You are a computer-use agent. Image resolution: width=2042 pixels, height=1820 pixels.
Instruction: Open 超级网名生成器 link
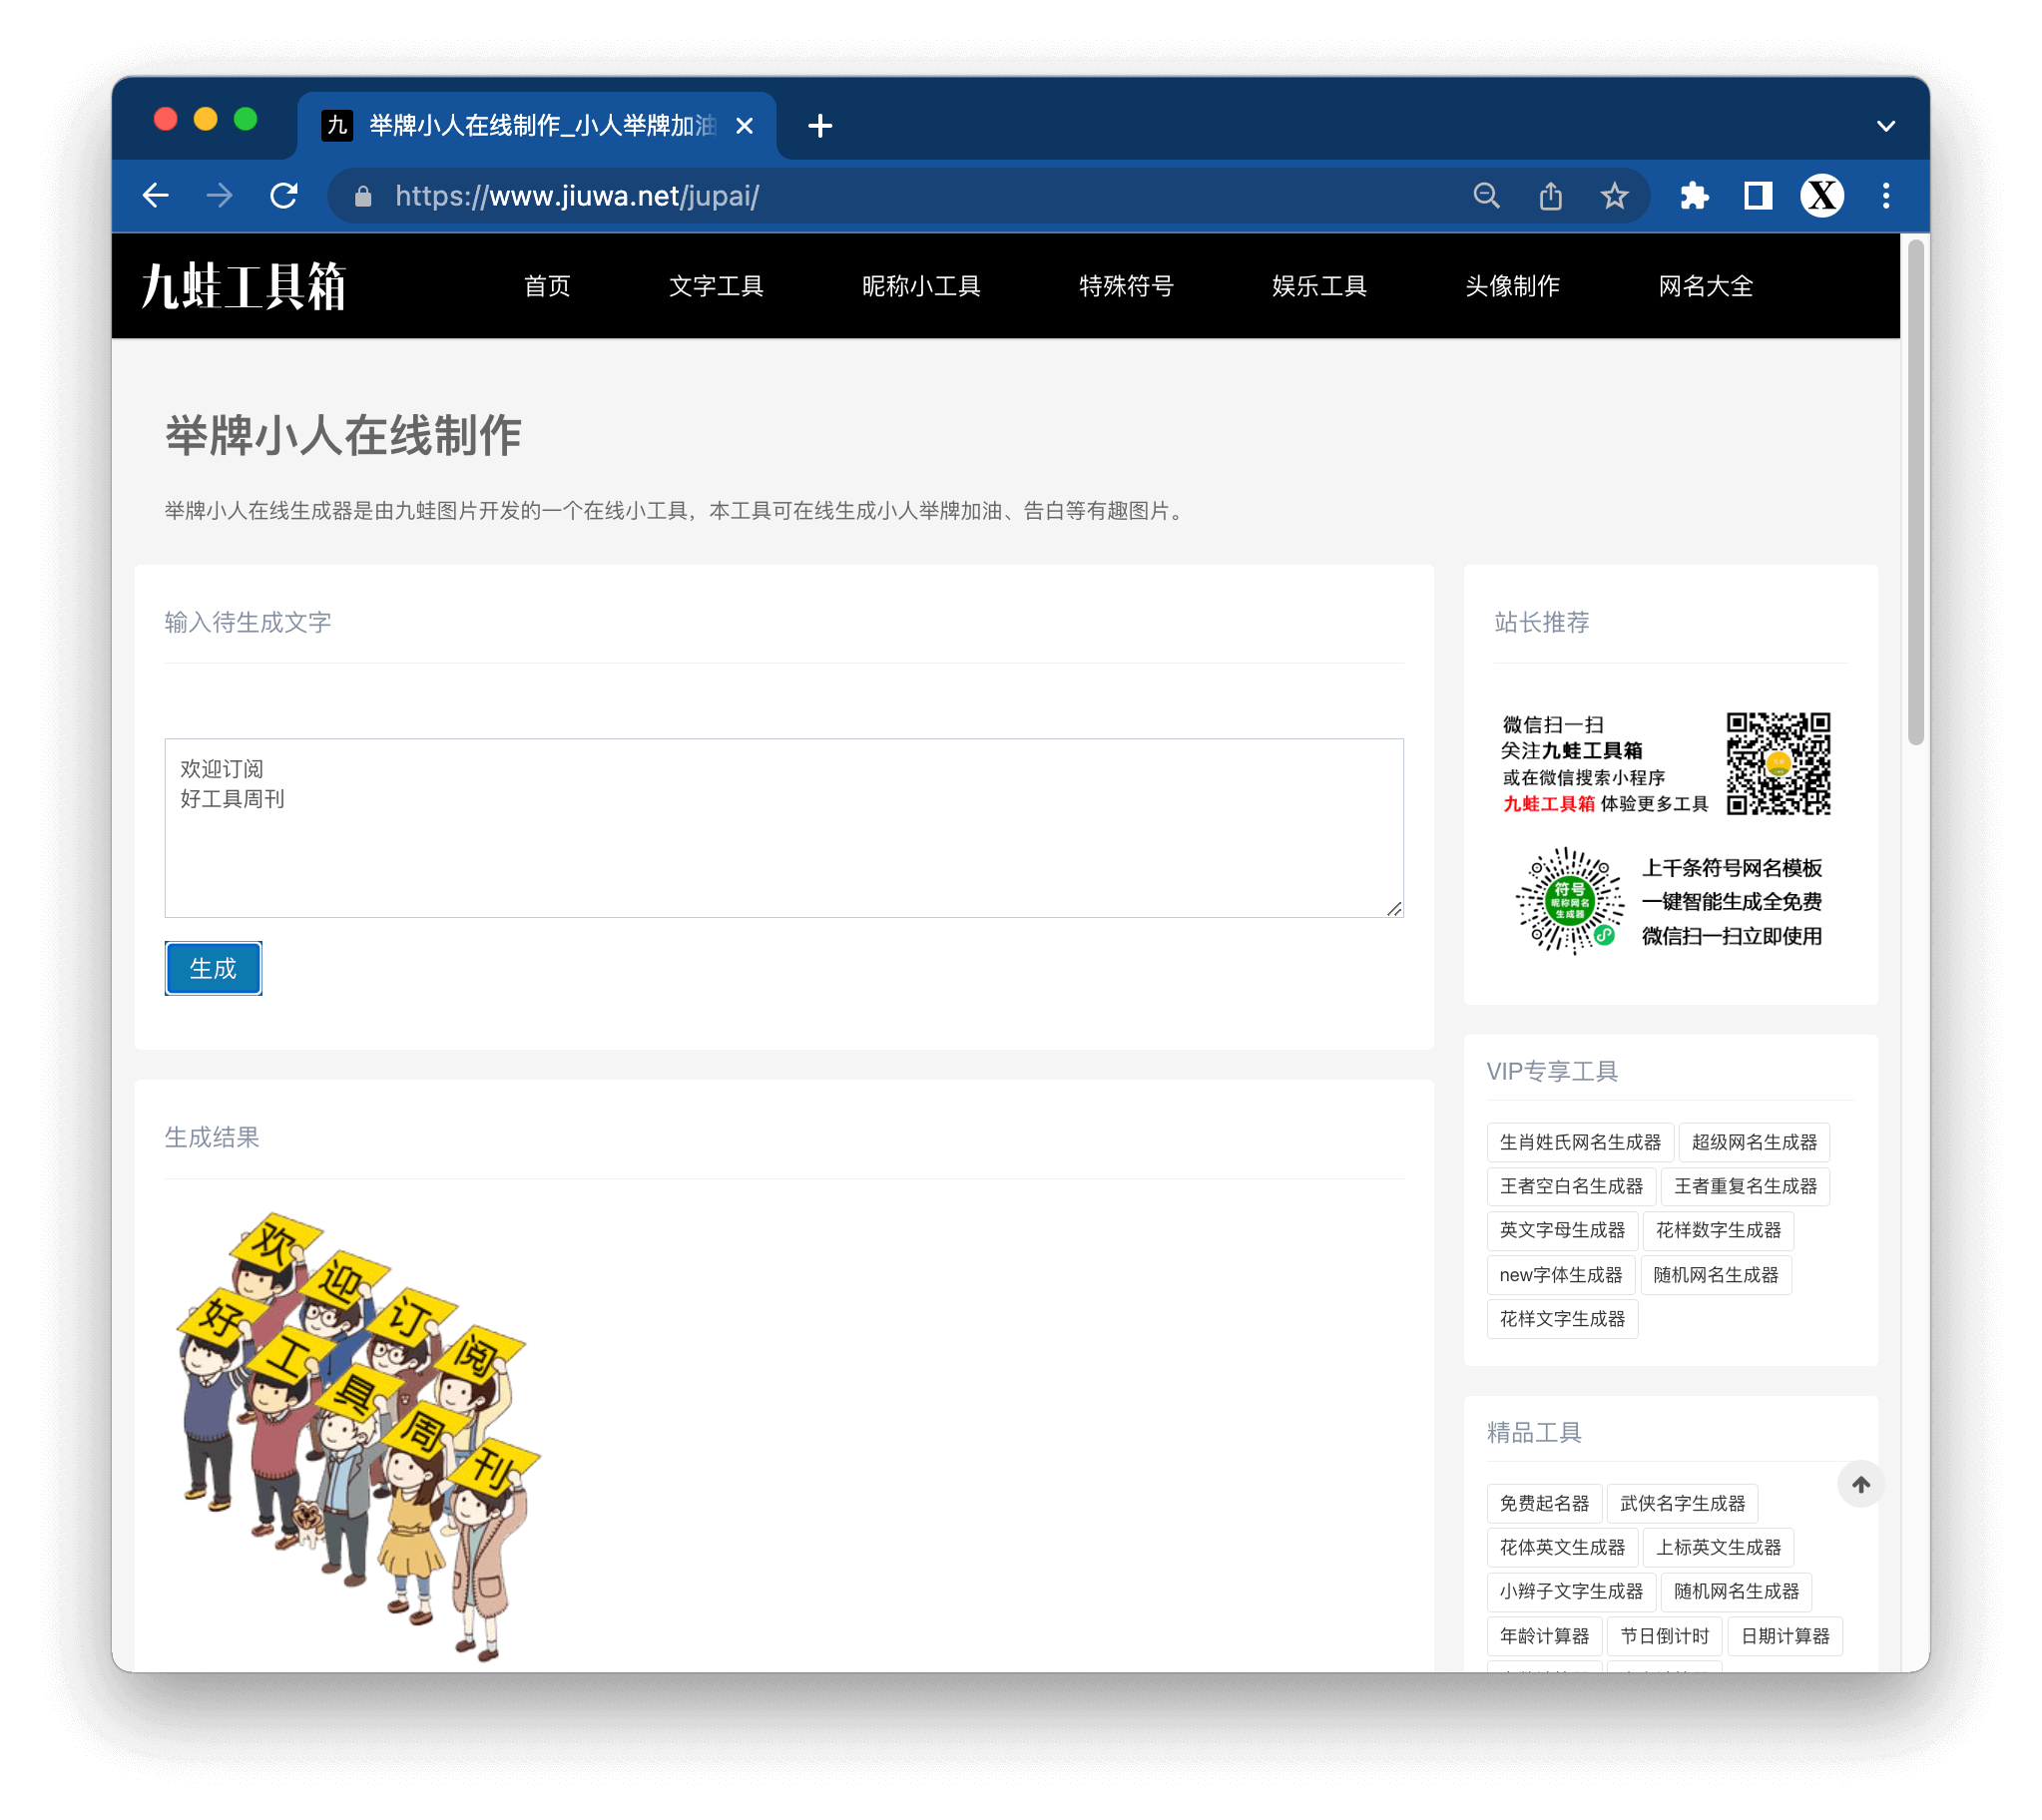click(x=1753, y=1141)
